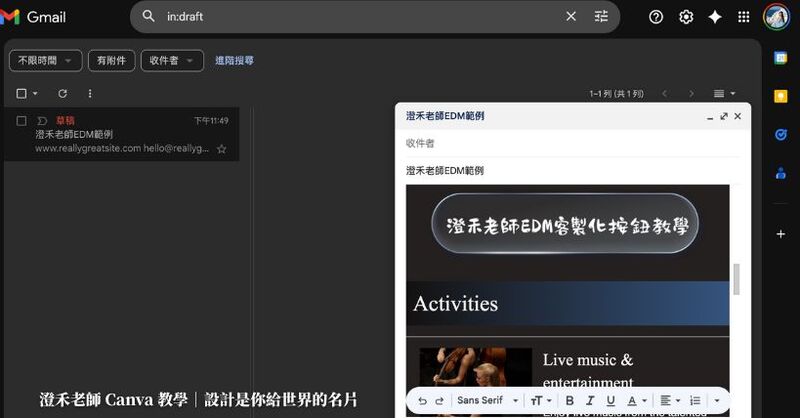This screenshot has height=418, width=800.
Task: Open the Google account avatar
Action: (776, 17)
